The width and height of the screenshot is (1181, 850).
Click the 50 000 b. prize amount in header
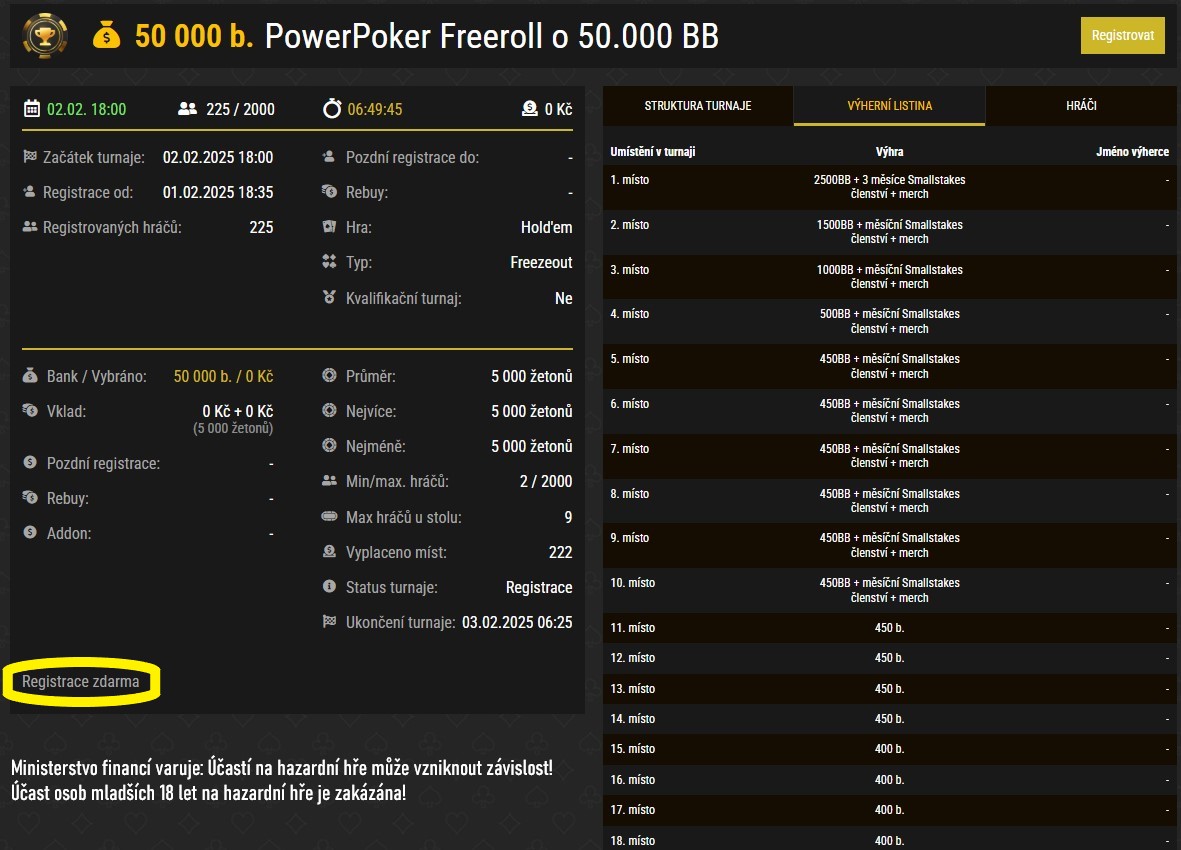(x=194, y=35)
